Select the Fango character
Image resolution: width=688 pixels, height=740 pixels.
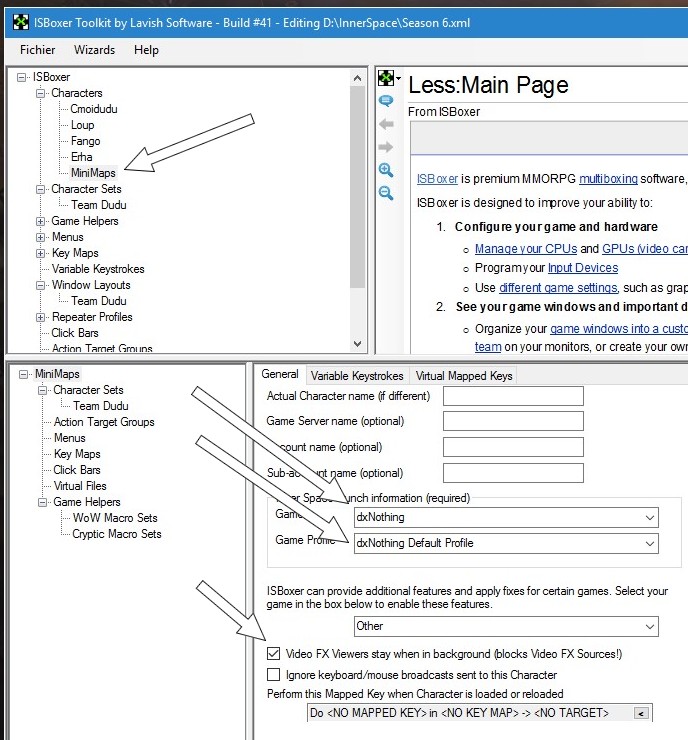(x=85, y=141)
